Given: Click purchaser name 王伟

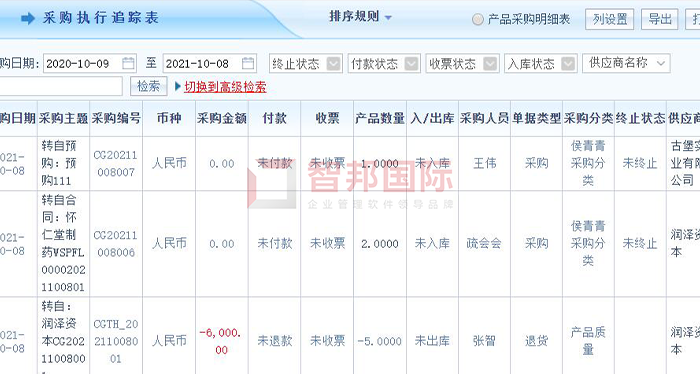Looking at the screenshot, I should pos(484,163).
